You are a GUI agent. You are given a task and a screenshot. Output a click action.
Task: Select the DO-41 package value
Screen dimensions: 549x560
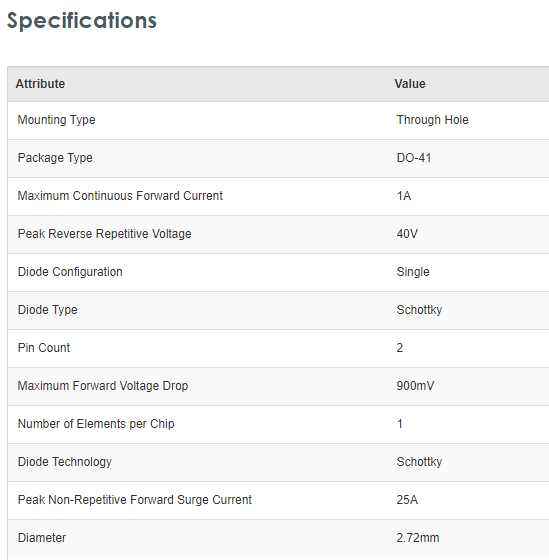point(414,158)
